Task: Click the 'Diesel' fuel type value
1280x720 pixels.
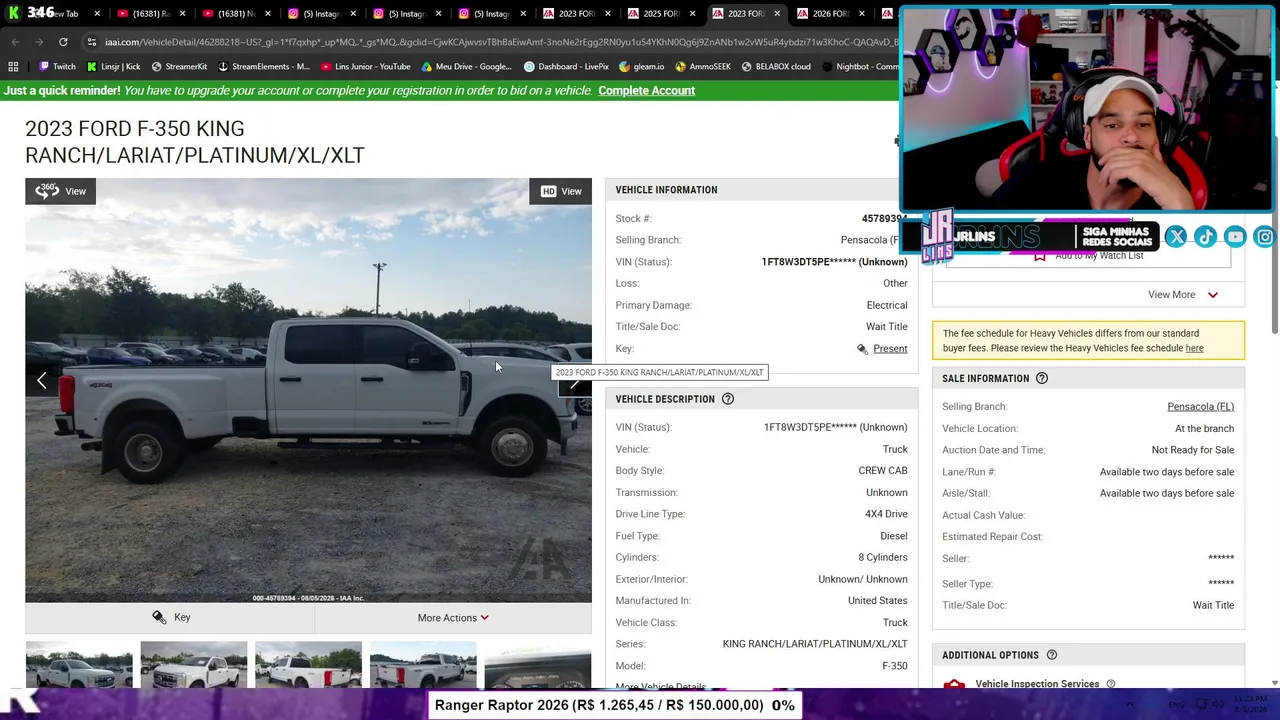Action: click(x=894, y=536)
